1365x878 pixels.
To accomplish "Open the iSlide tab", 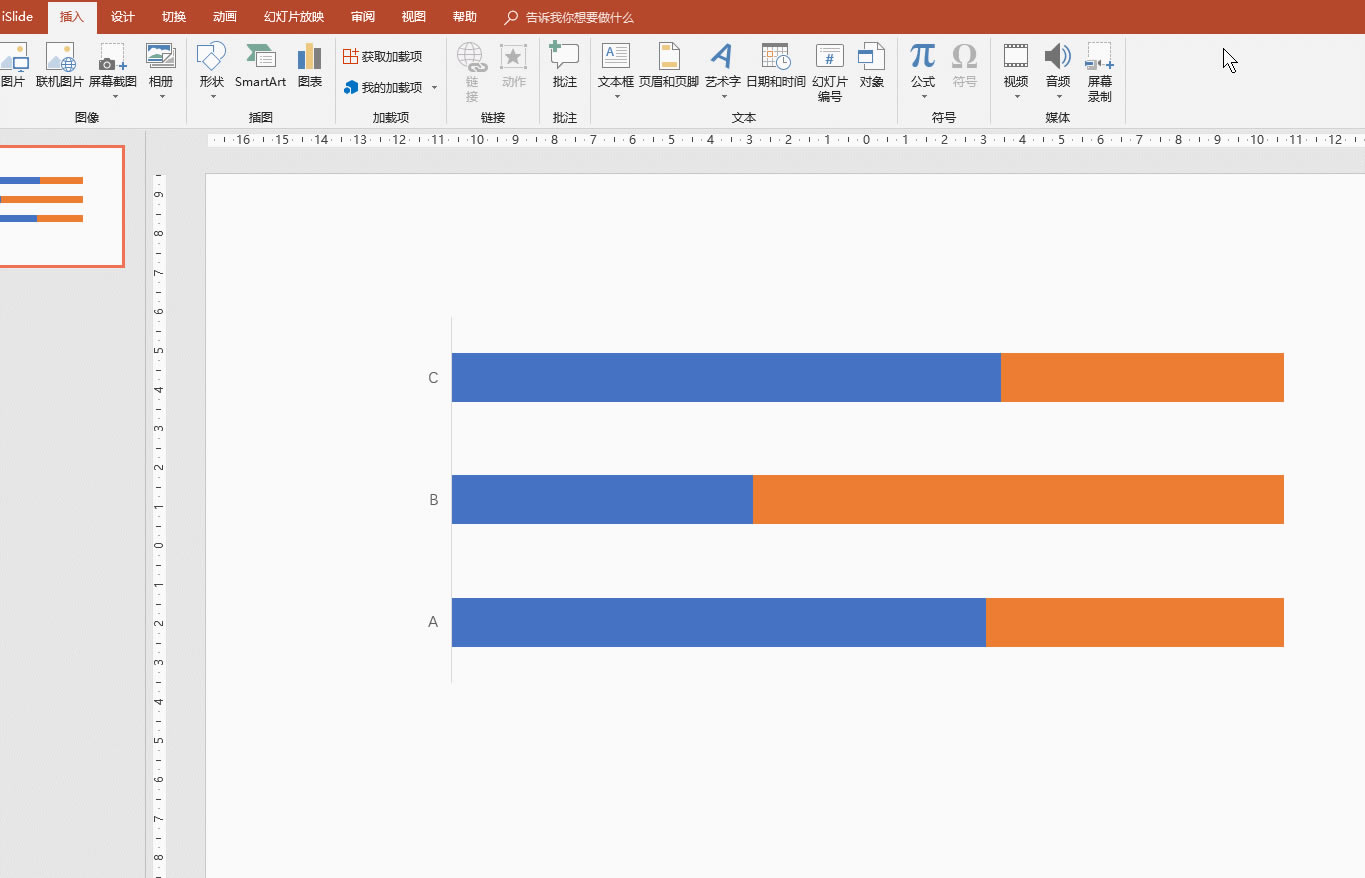I will point(17,17).
